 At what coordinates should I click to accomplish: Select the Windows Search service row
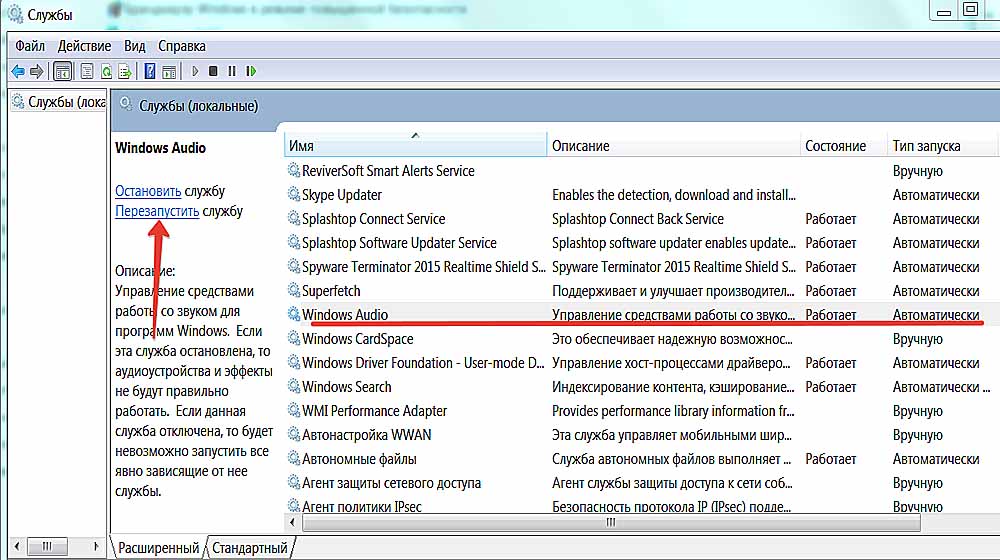click(346, 387)
